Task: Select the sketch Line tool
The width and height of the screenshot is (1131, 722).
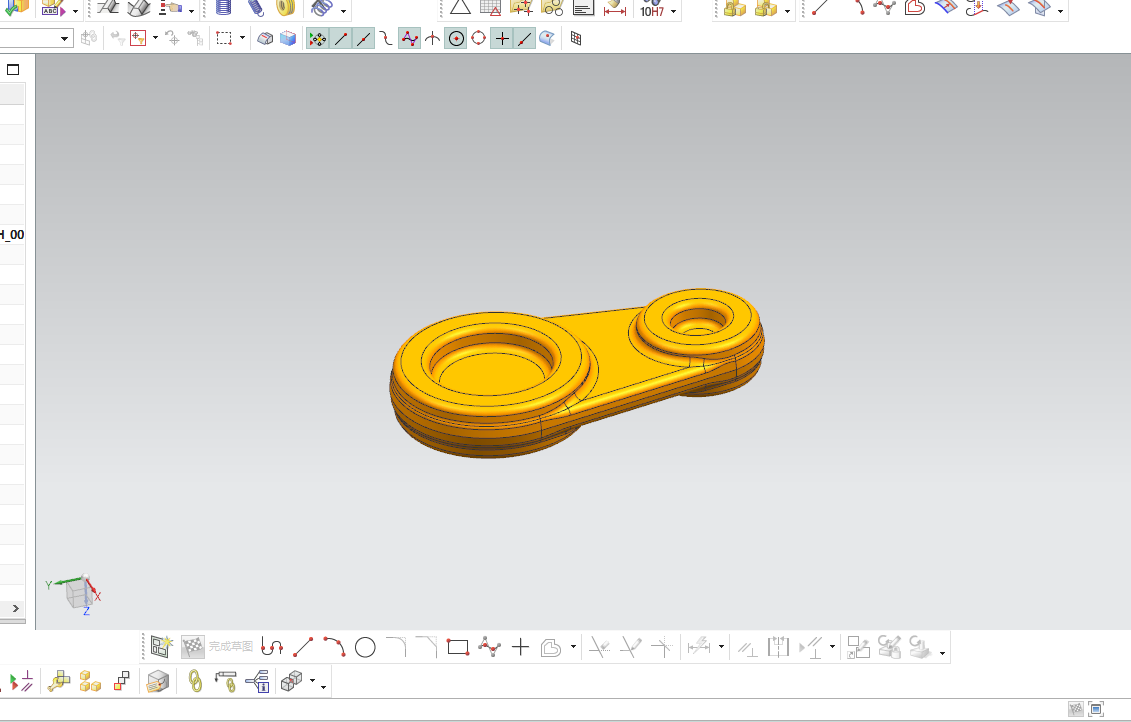Action: (303, 647)
